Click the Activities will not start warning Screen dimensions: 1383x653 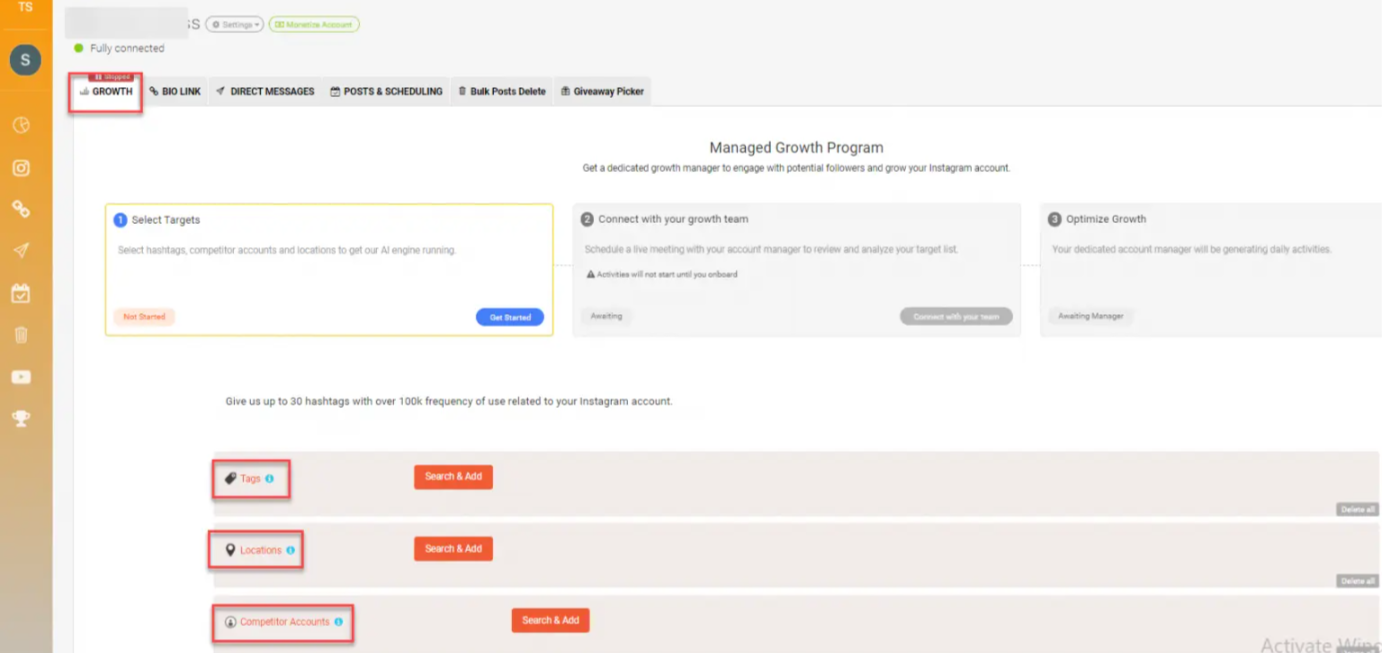coord(662,274)
